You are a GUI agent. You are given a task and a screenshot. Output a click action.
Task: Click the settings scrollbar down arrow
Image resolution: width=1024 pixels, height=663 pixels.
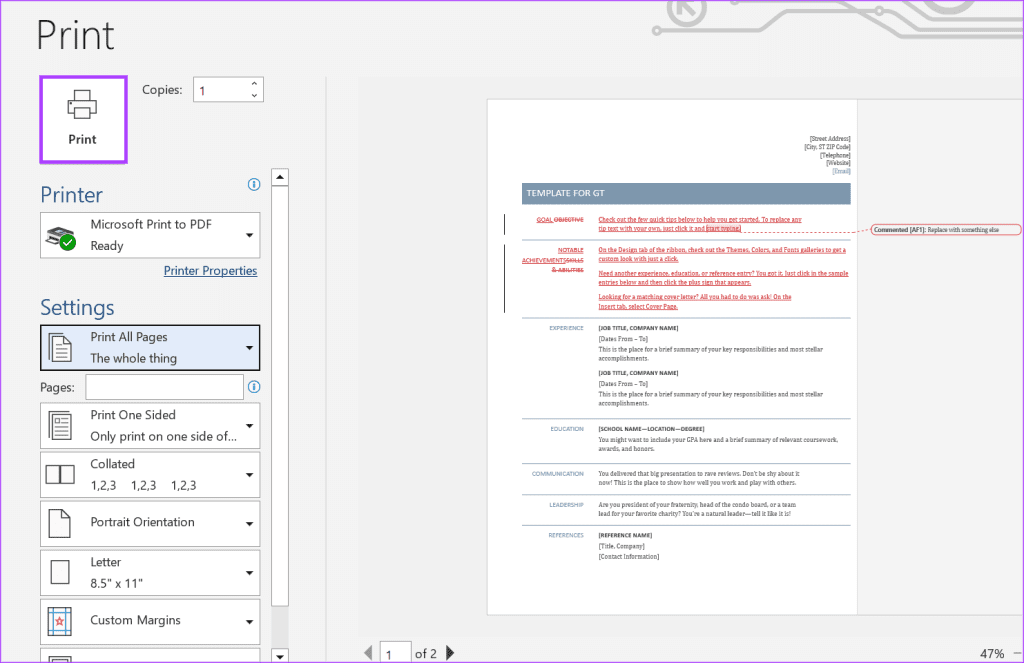click(x=280, y=656)
